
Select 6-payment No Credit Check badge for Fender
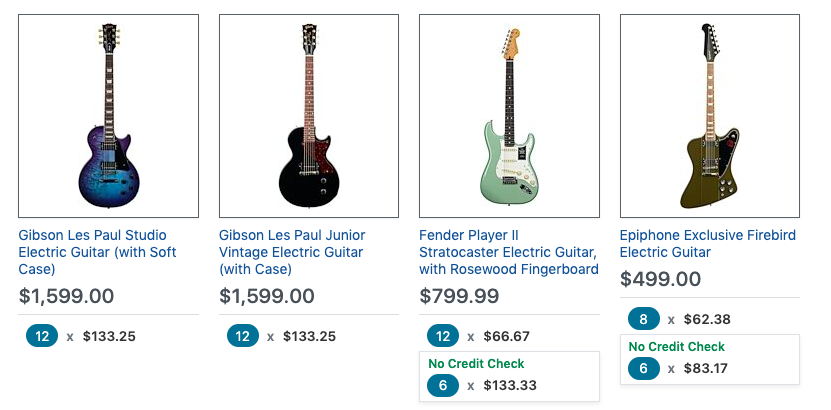[442, 385]
